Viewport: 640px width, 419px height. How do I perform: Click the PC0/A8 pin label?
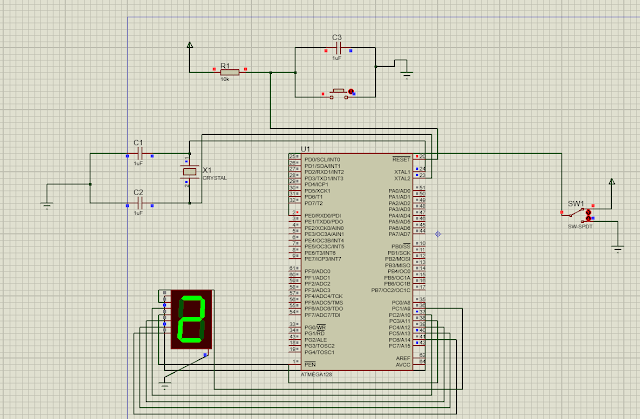point(401,303)
